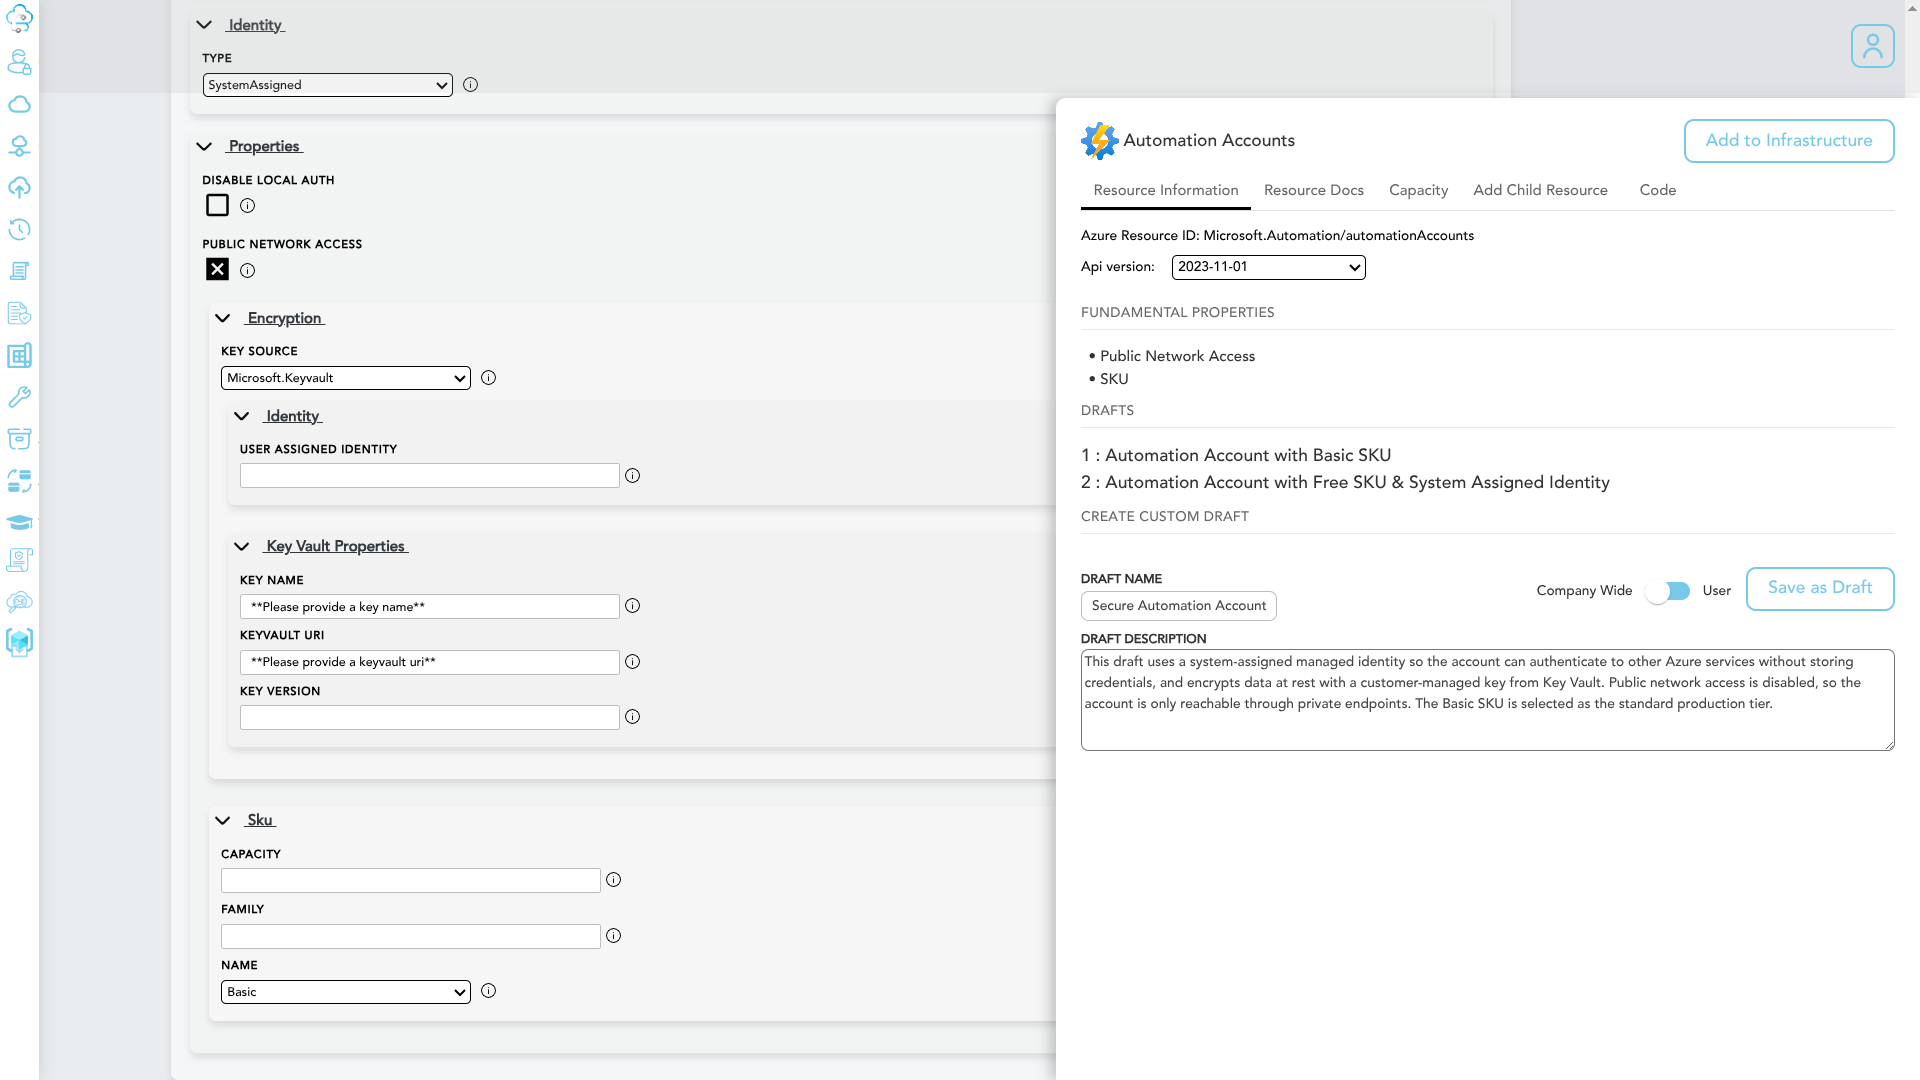Collapse the Encryption section
This screenshot has height=1080, width=1920.
(x=223, y=318)
